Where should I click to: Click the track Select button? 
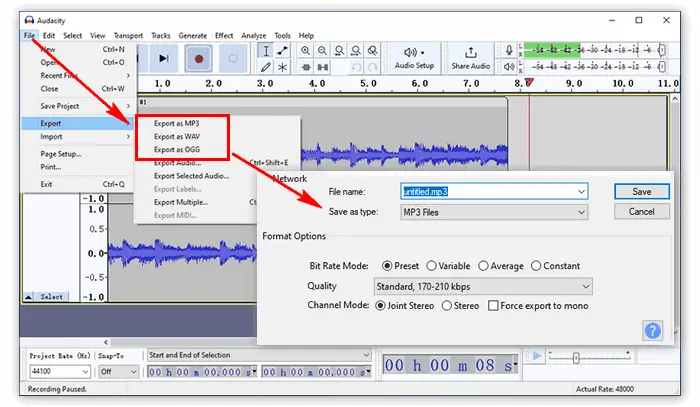click(x=51, y=297)
